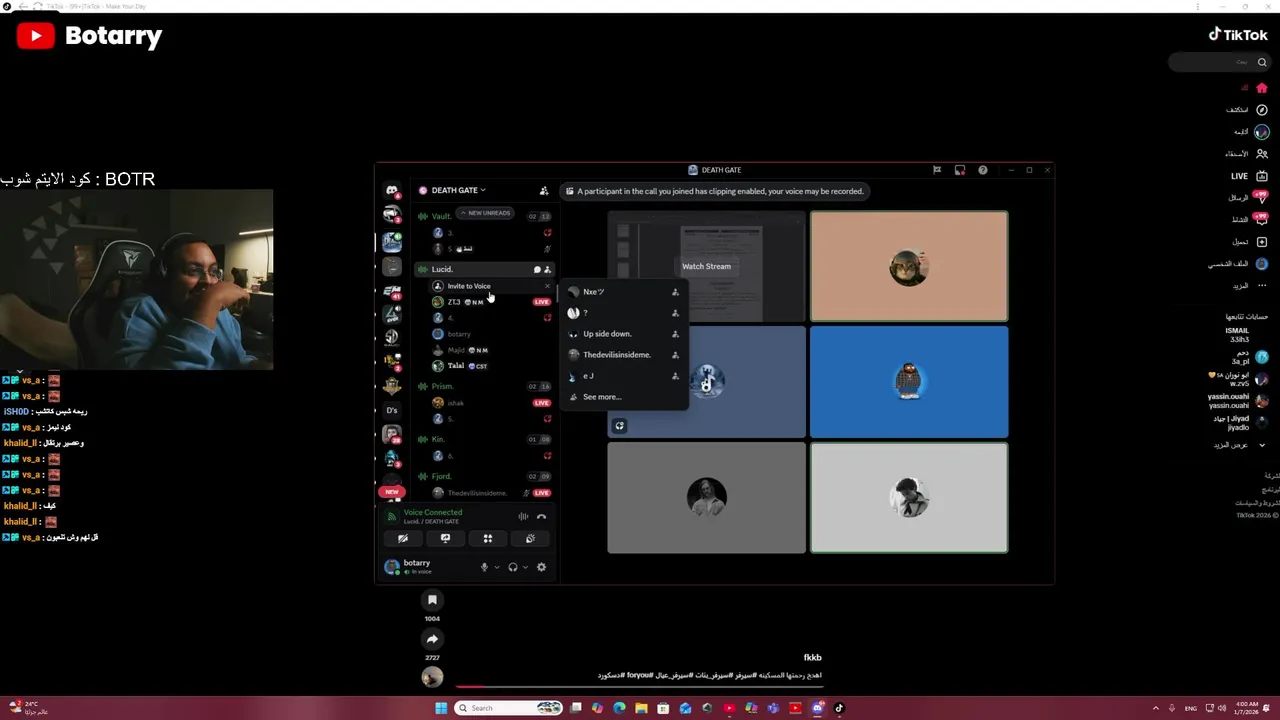Click the noise suppression waveform icon

523,517
